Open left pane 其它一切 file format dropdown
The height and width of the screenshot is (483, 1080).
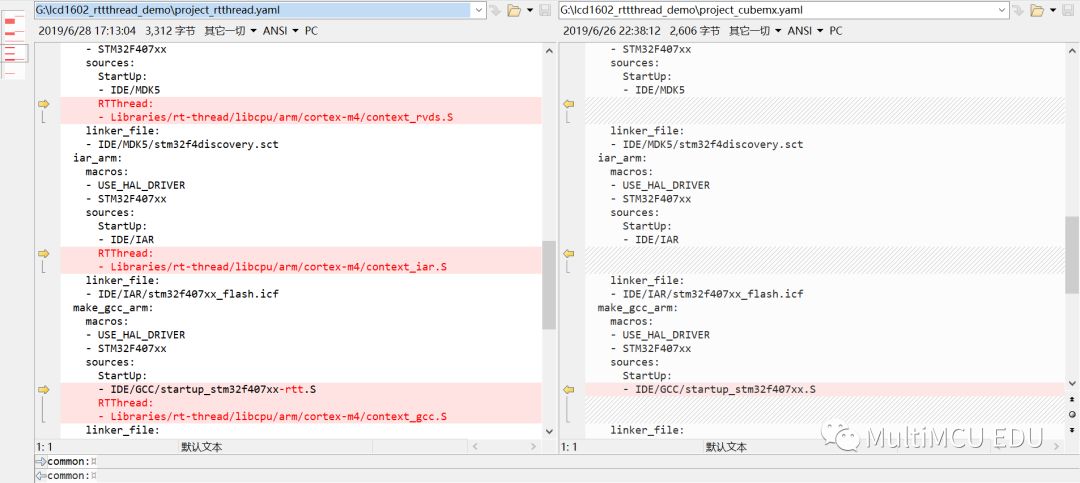230,31
